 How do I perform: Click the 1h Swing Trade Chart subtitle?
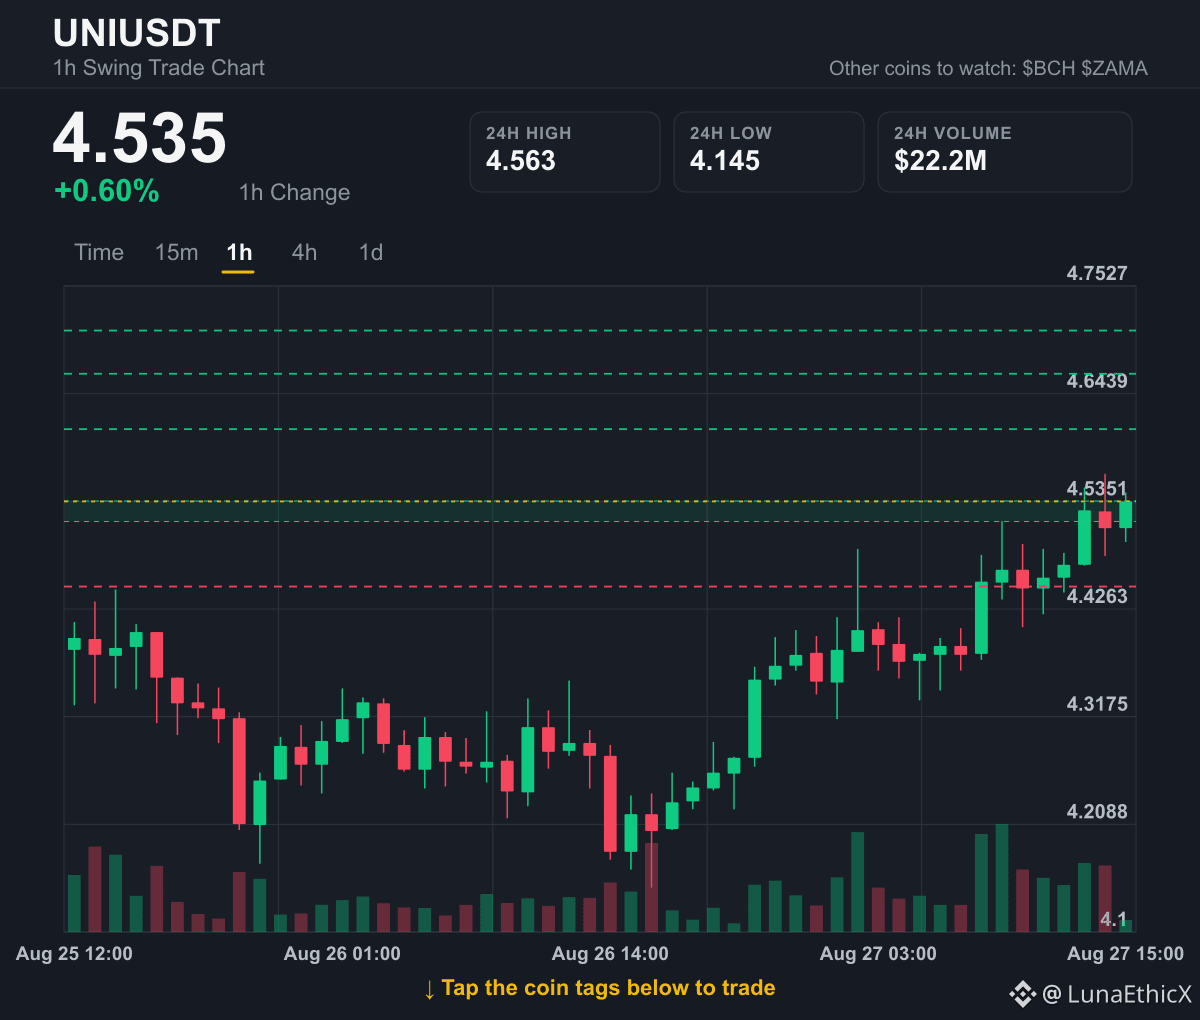click(x=159, y=68)
